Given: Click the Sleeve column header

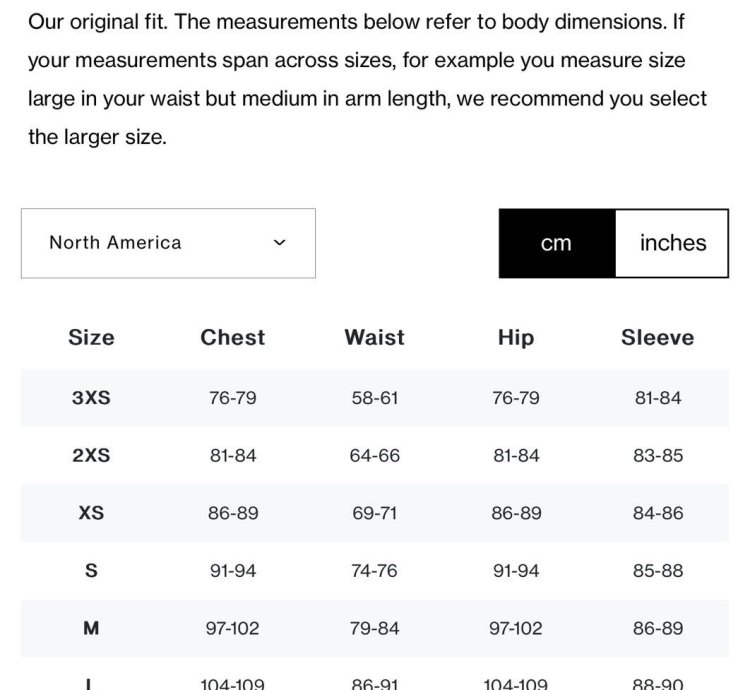Looking at the screenshot, I should [658, 338].
